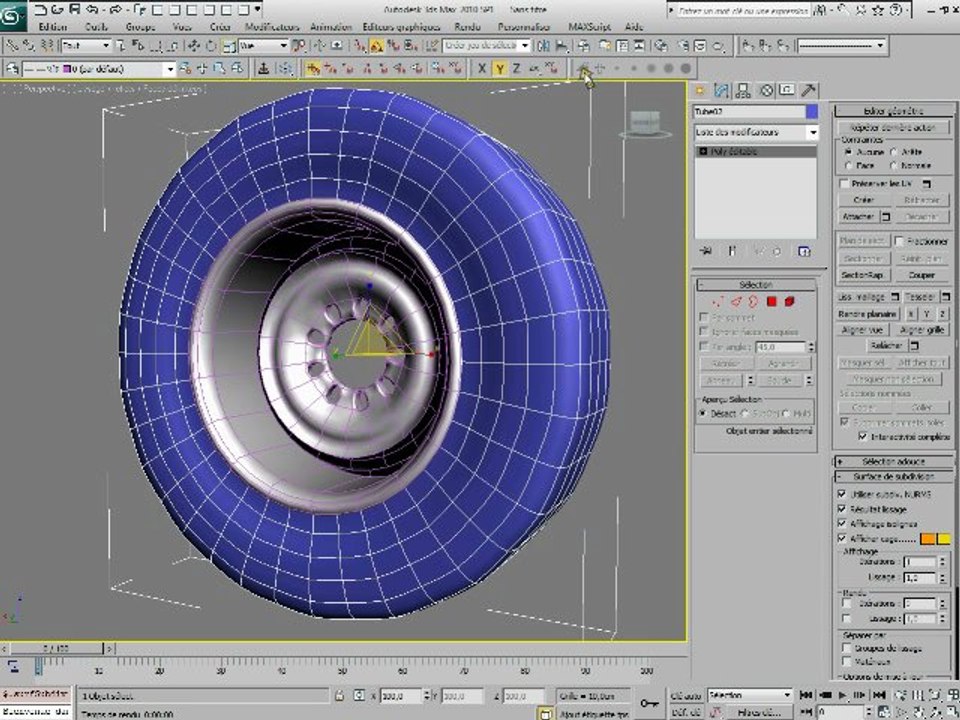
Task: Expand the Poly éditable stack entry
Action: pyautogui.click(x=703, y=151)
